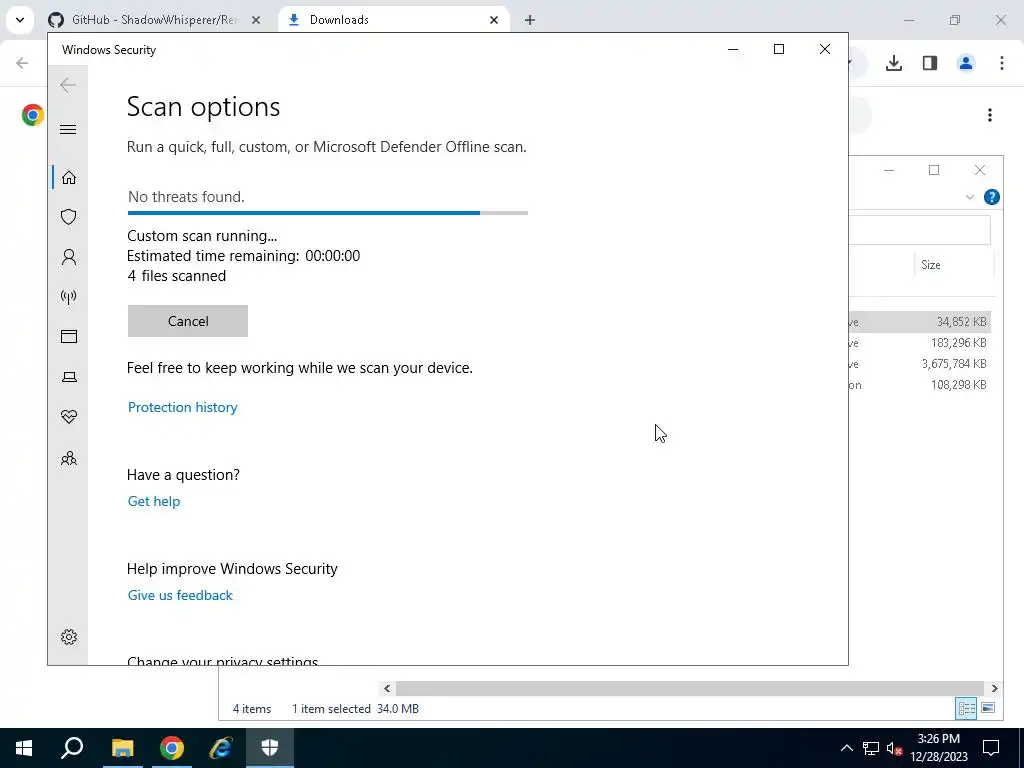Viewport: 1024px width, 768px height.
Task: Click horizontal scrollbar left arrow
Action: coord(387,688)
